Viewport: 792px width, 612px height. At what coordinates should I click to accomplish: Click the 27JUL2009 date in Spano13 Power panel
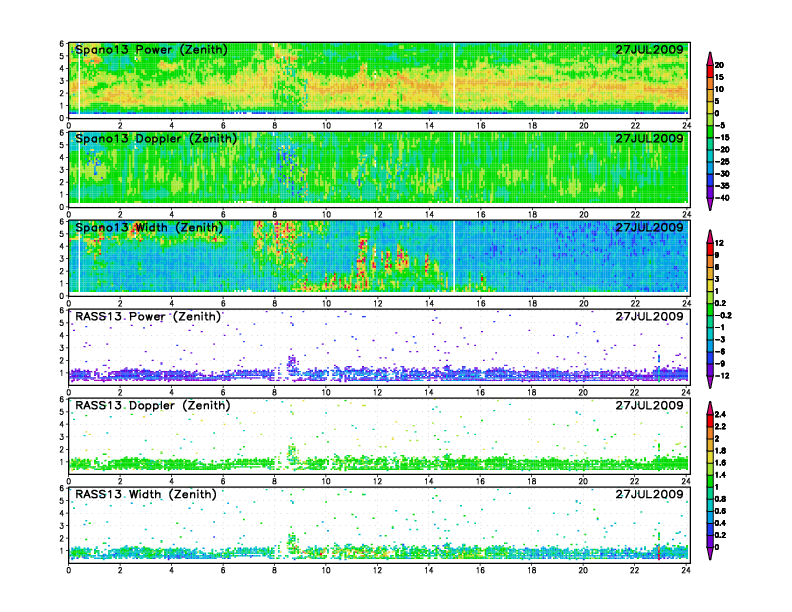tap(649, 50)
